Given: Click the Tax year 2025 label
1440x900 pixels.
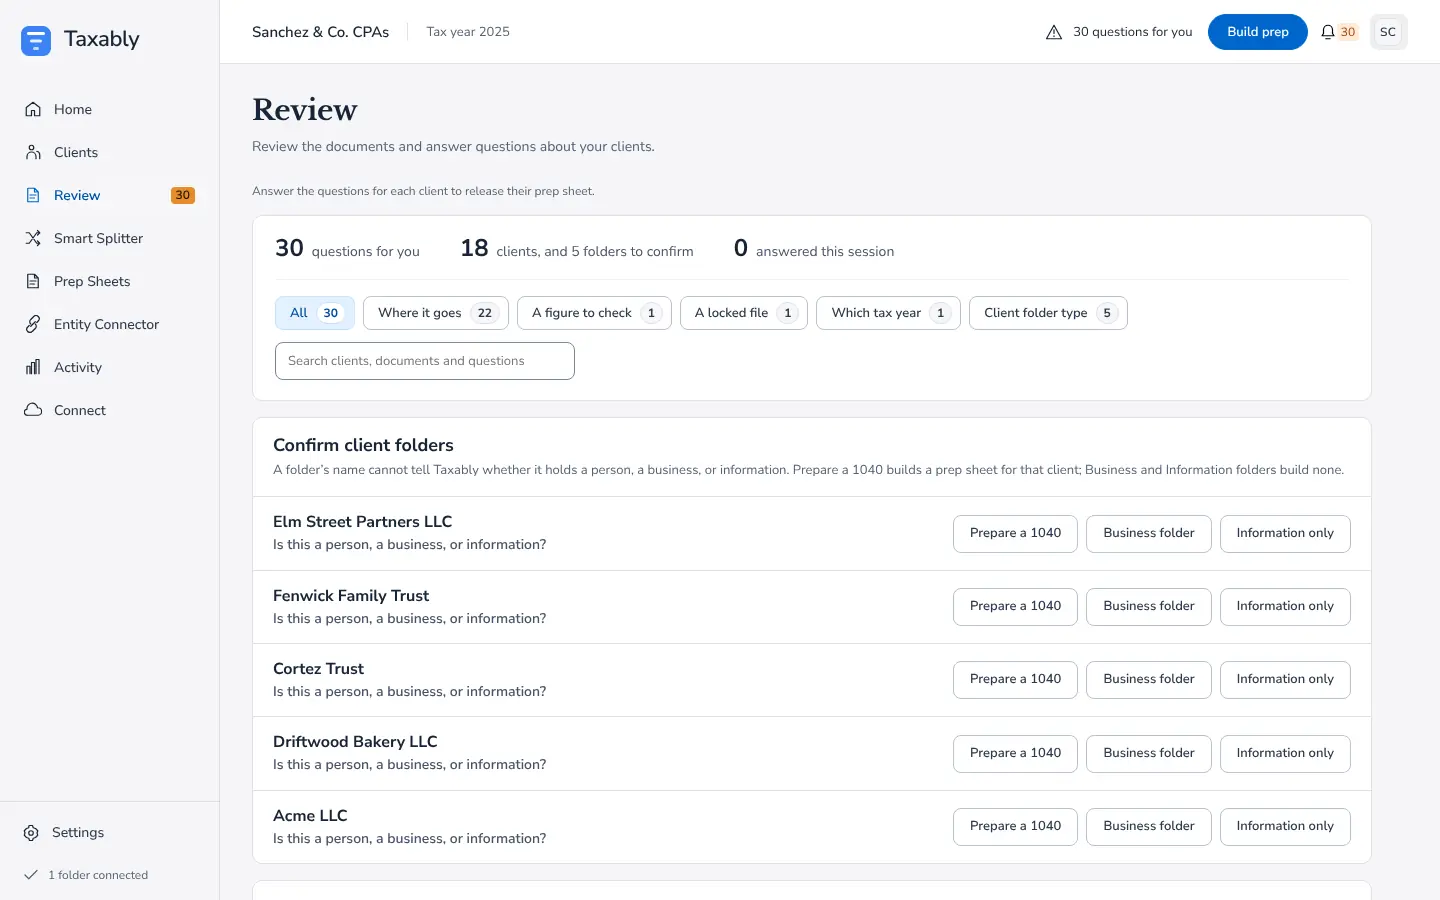Looking at the screenshot, I should click(468, 32).
